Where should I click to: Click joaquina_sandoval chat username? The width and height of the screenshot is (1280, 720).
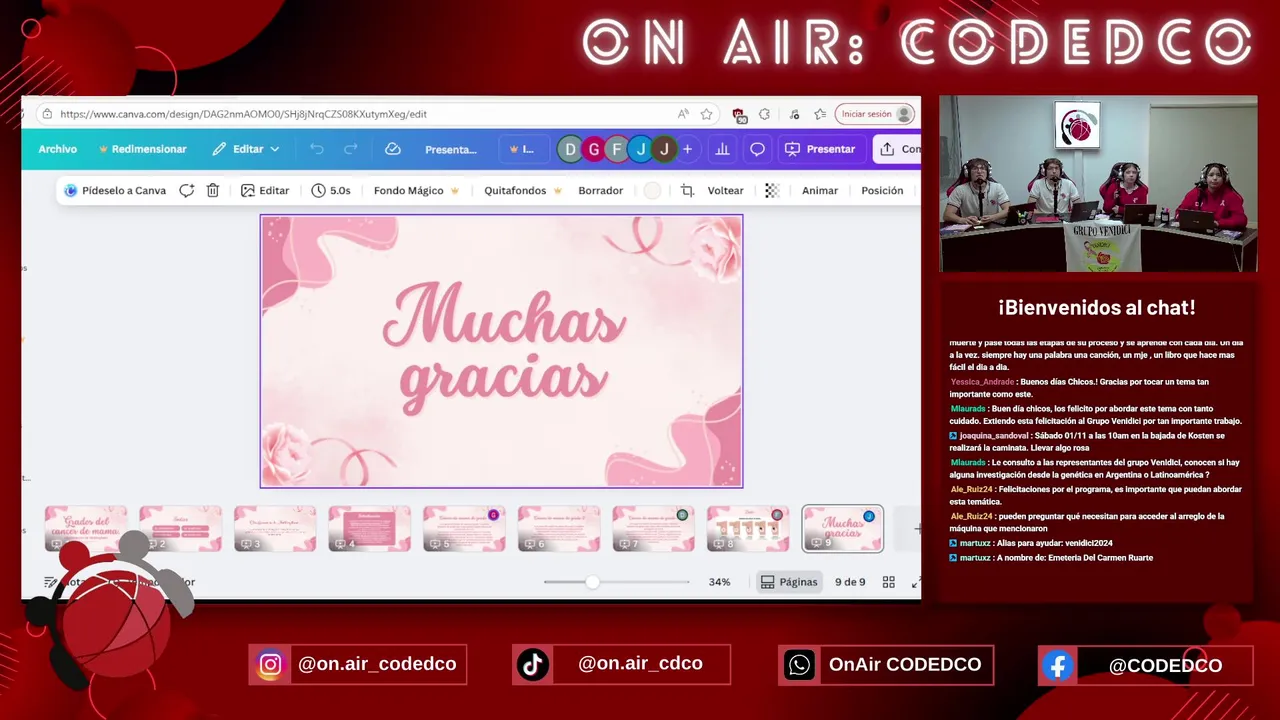click(994, 436)
